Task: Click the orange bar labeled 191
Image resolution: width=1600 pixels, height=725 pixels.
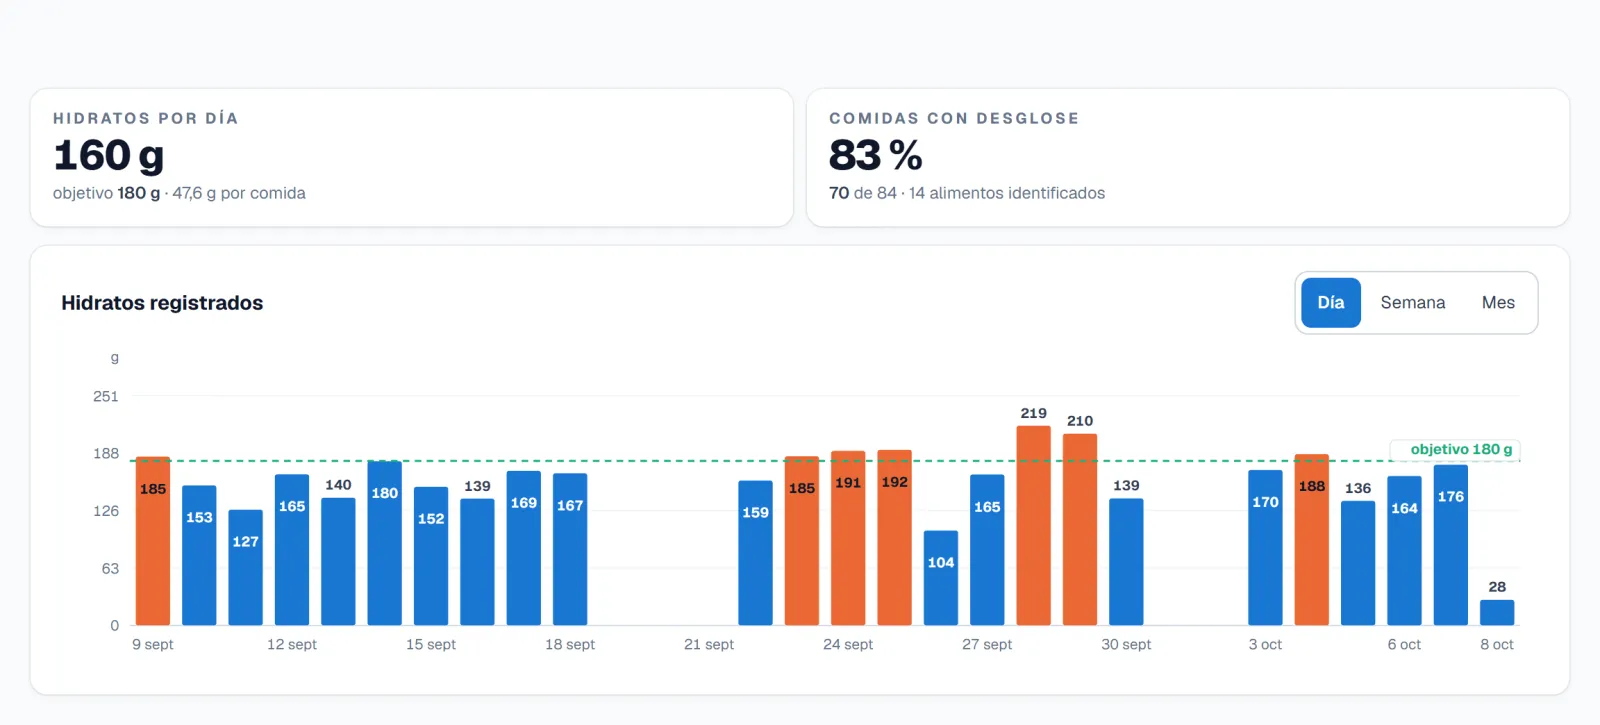Action: [848, 539]
